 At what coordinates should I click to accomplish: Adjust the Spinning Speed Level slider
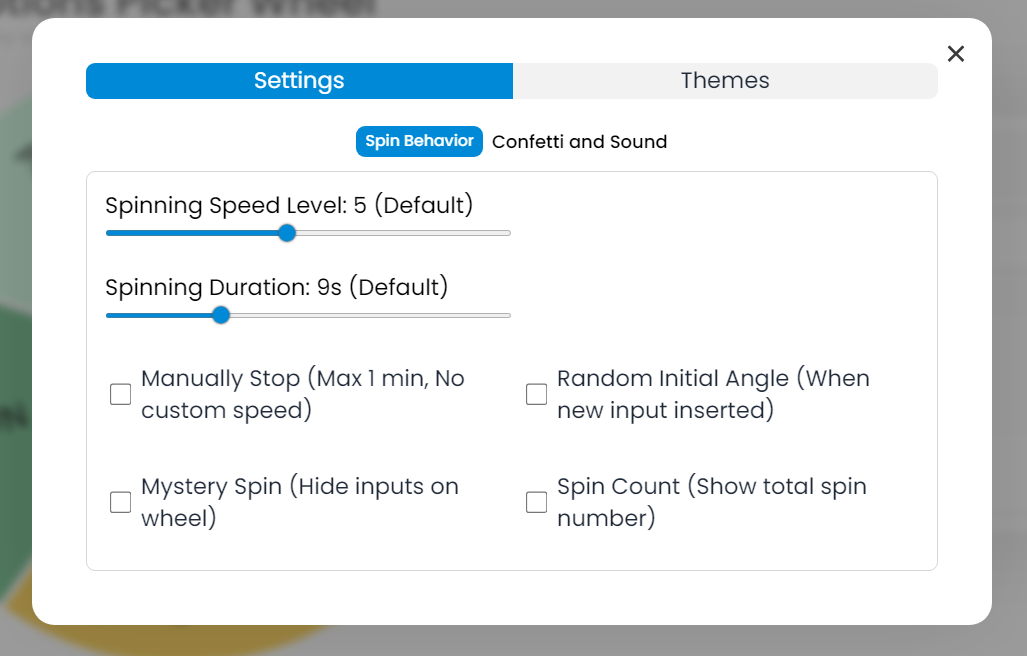287,232
